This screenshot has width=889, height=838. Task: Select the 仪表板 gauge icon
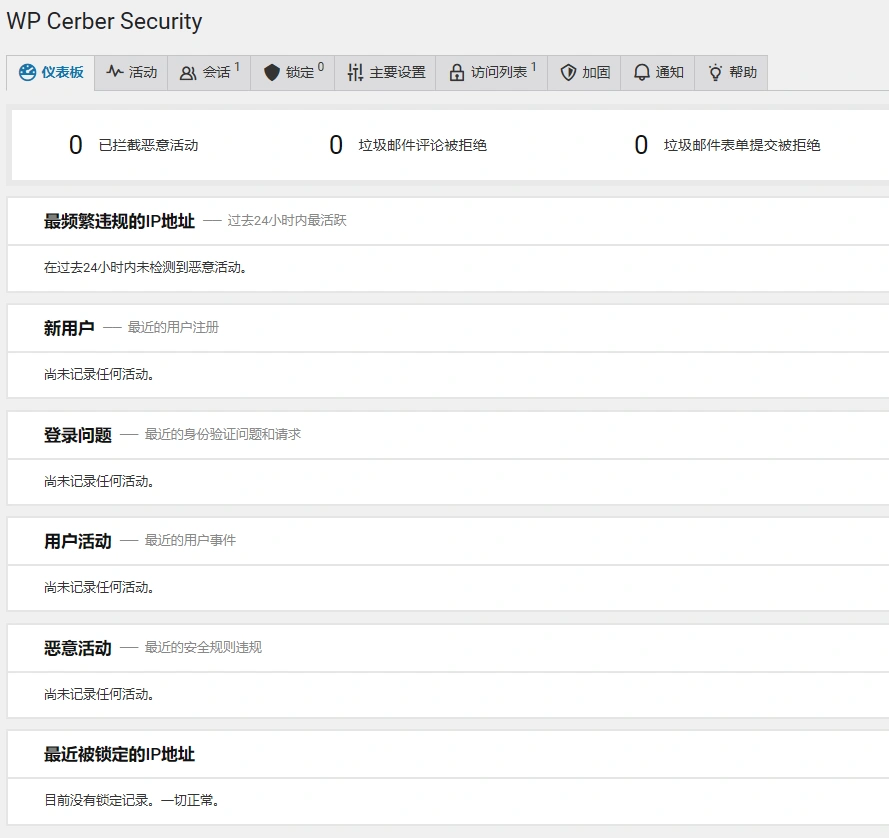(27, 72)
